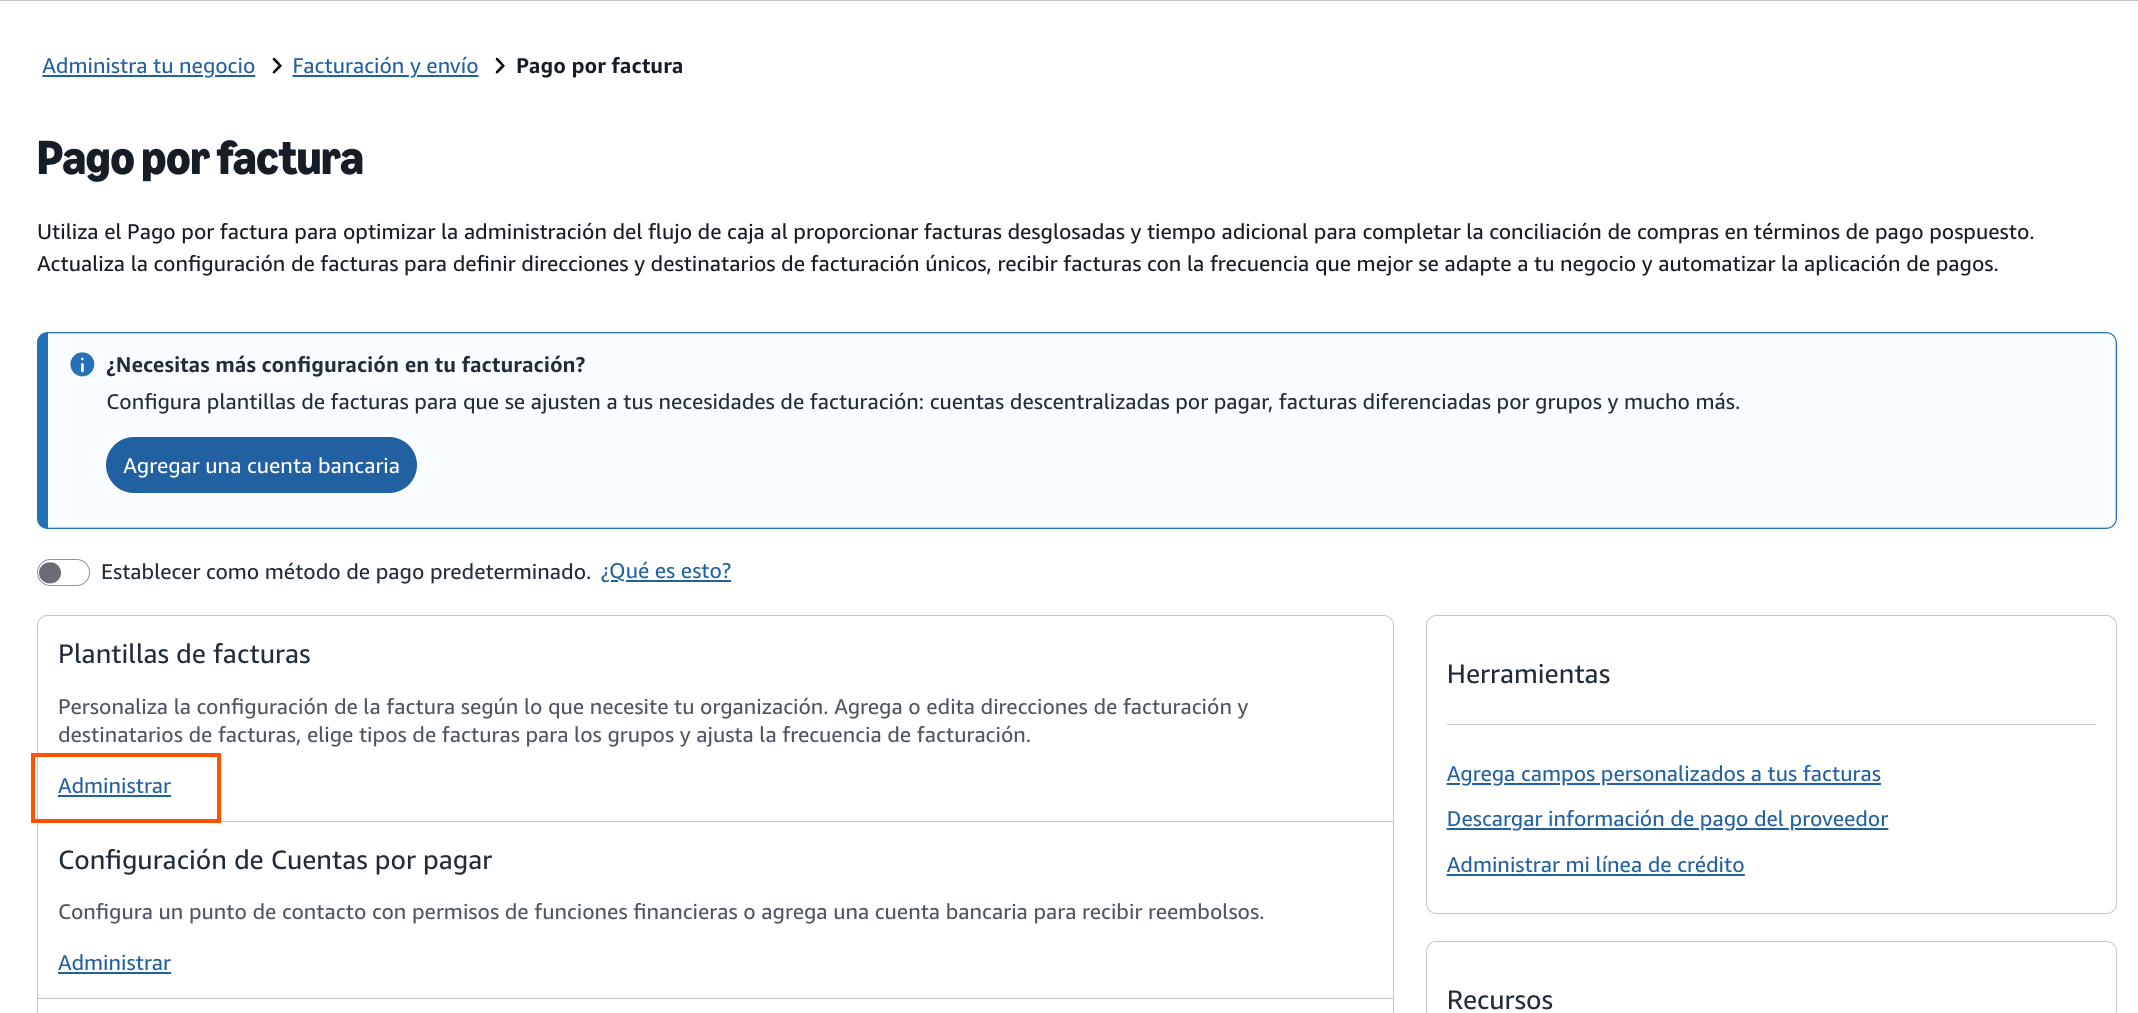
Task: Select the 'Pago por factura' breadcrumb item
Action: [x=598, y=65]
